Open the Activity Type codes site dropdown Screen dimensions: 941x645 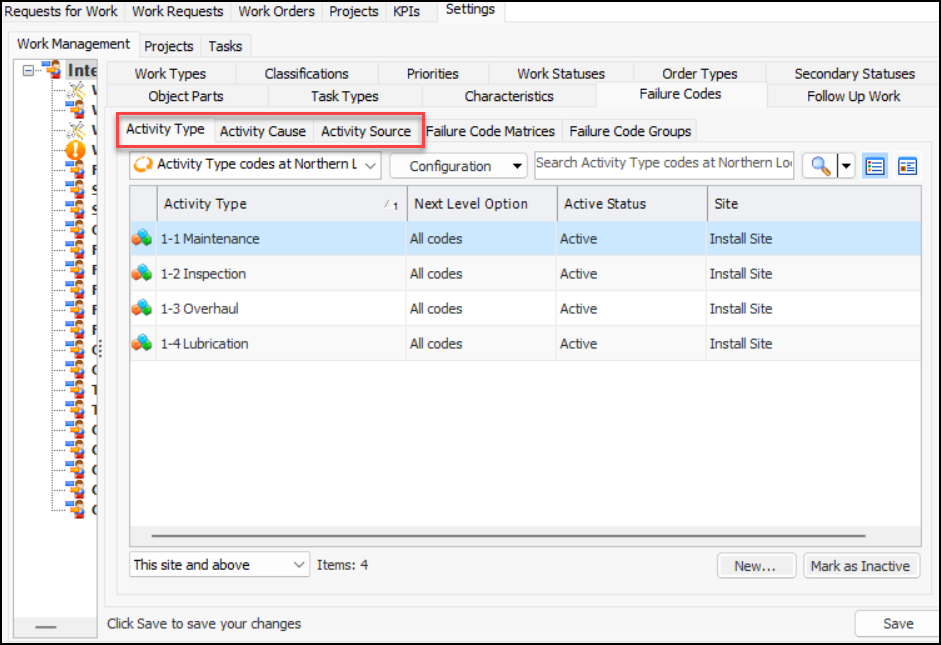(255, 165)
